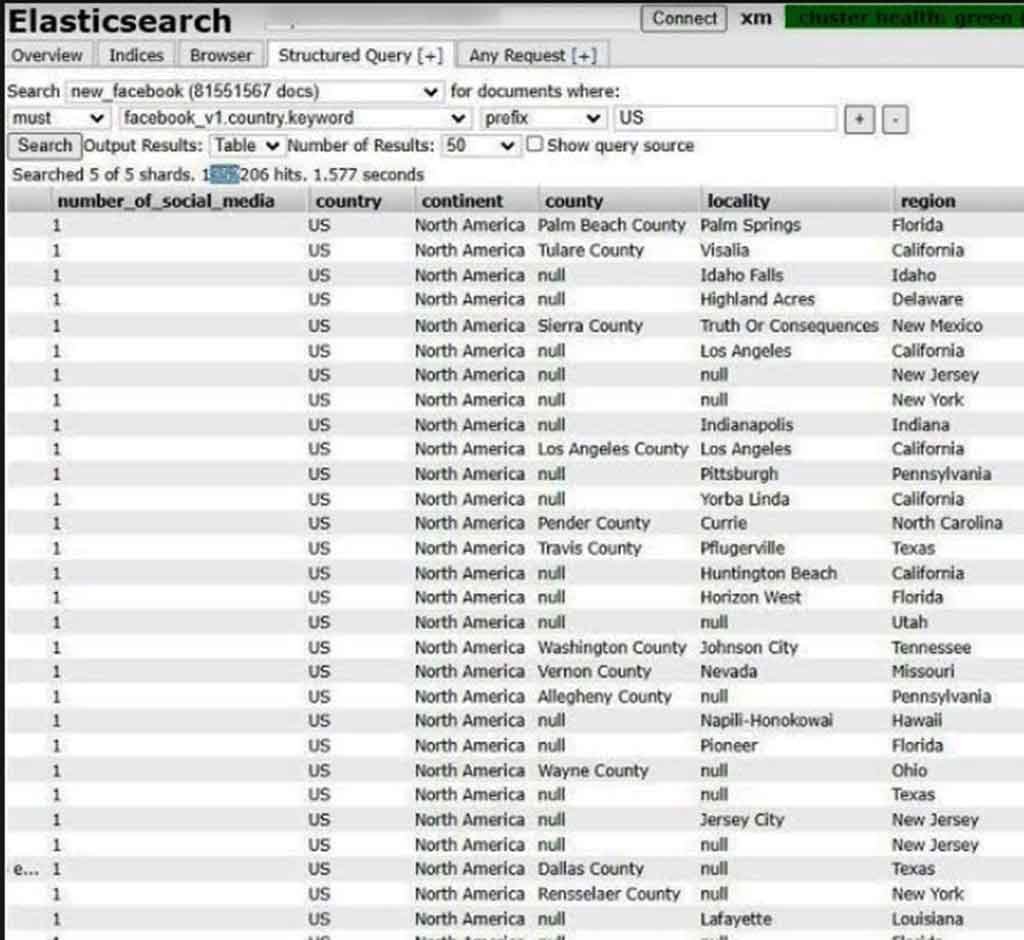Click the New Mexico region cell
This screenshot has width=1024, height=940.
coord(936,325)
